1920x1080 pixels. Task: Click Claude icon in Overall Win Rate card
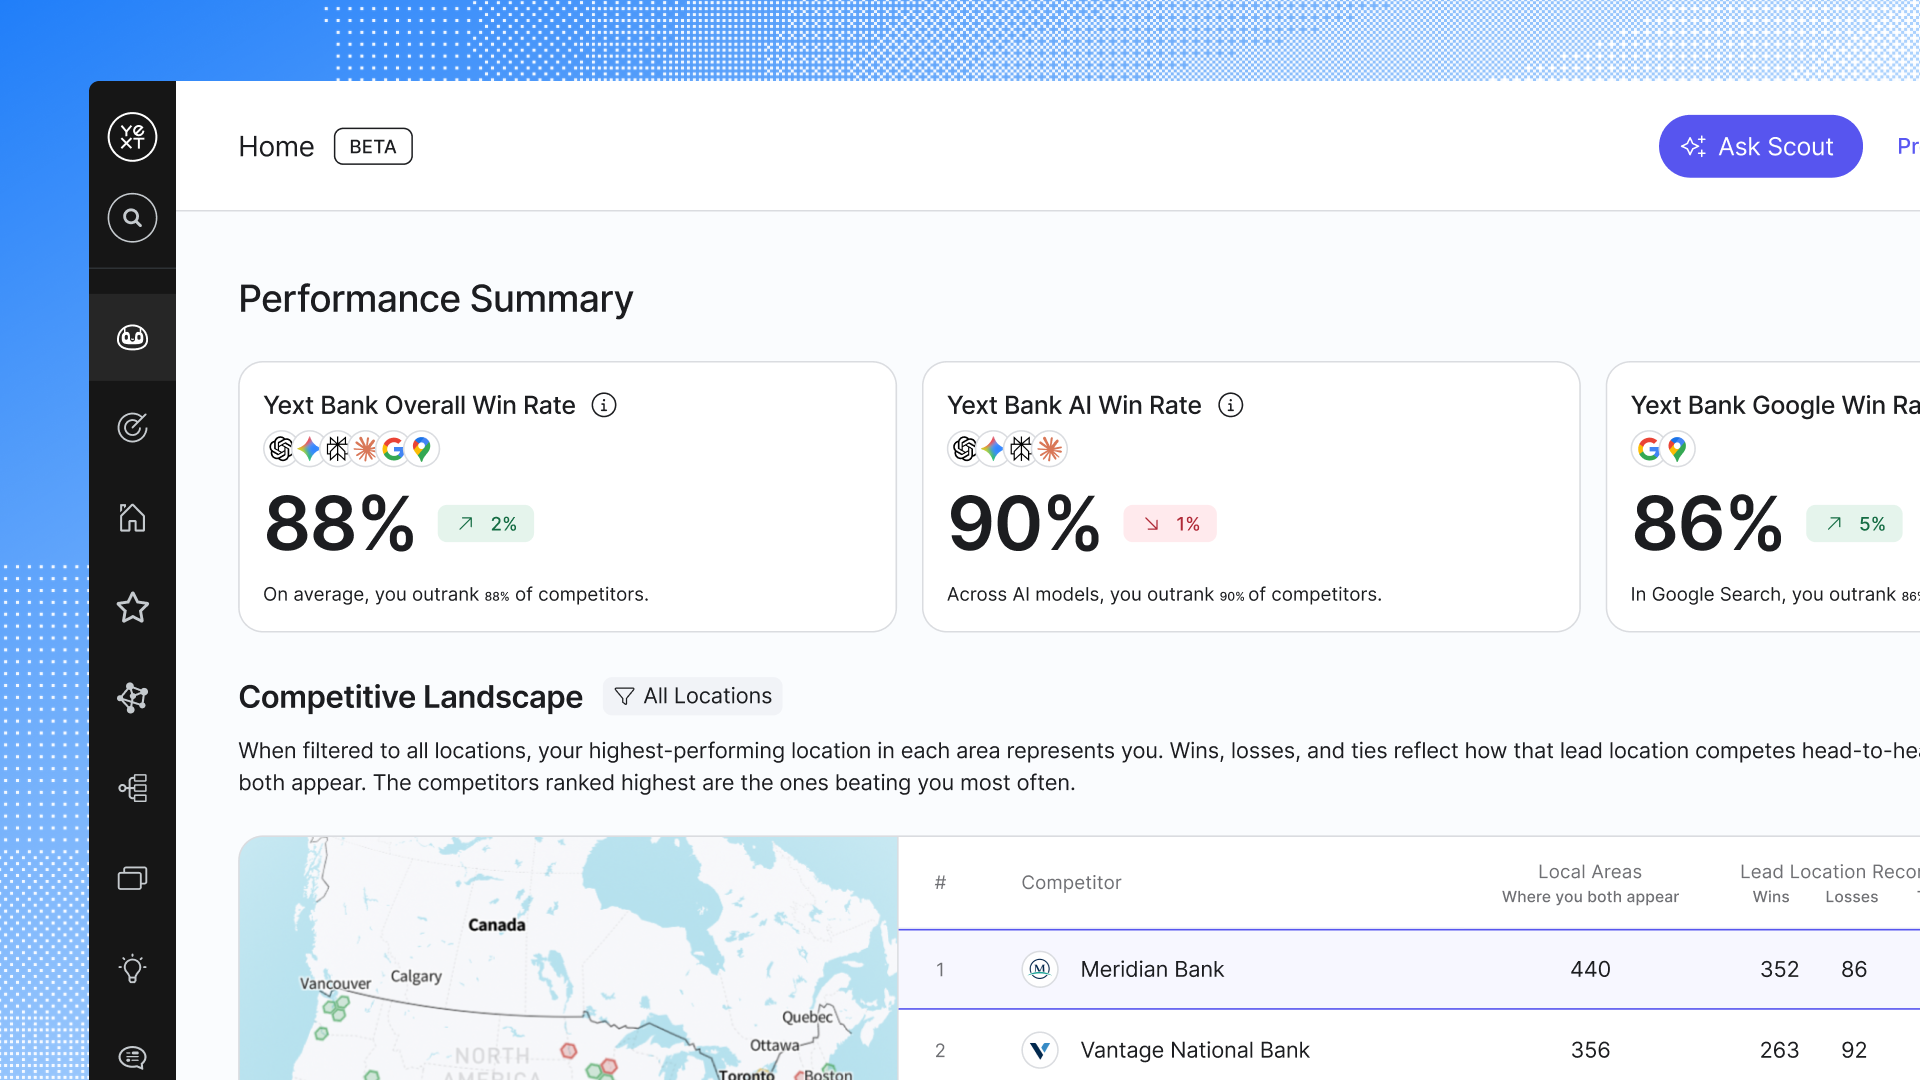pyautogui.click(x=365, y=449)
